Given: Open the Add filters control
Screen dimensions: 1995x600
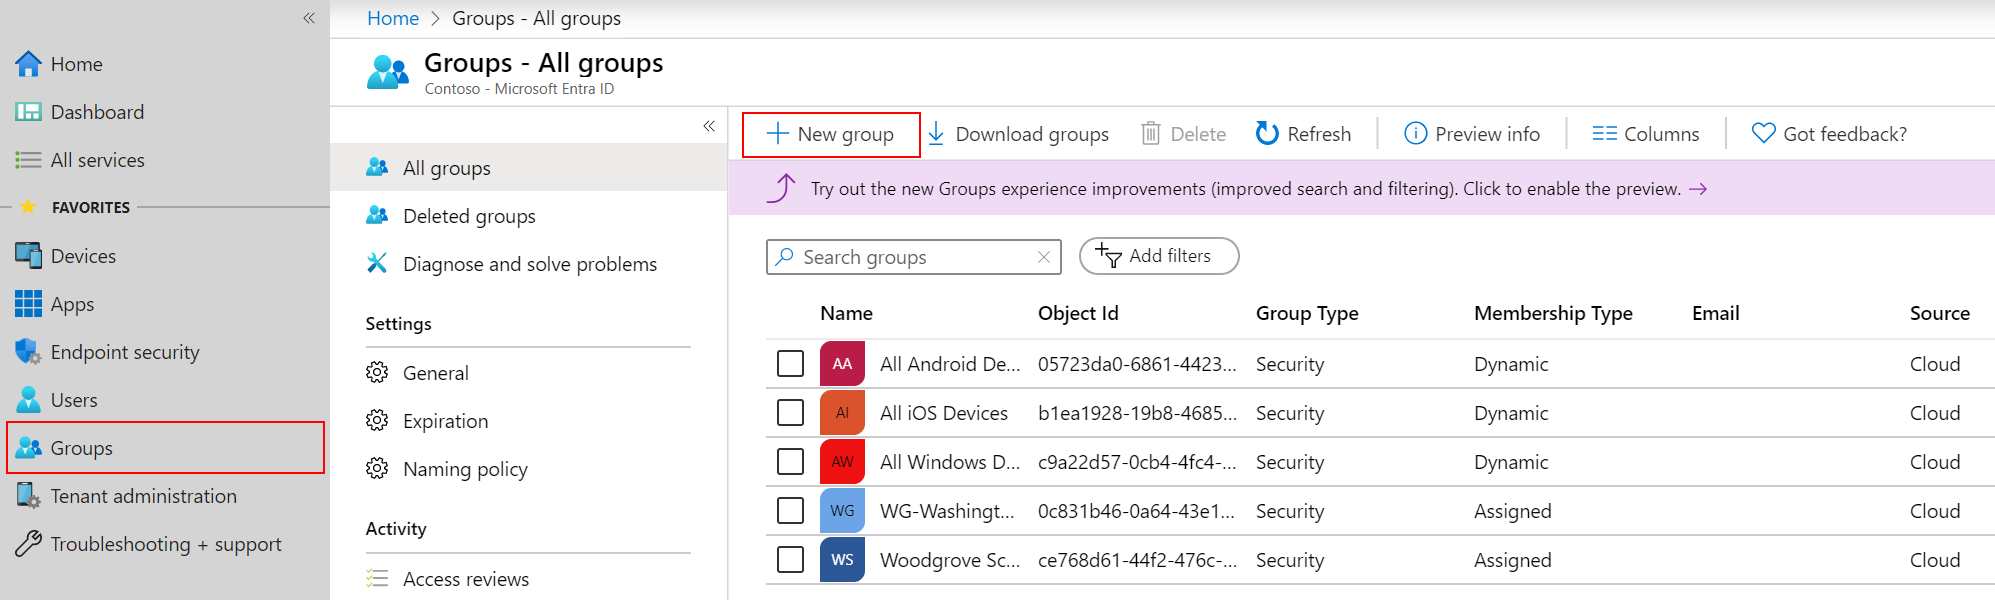Looking at the screenshot, I should click(x=1159, y=256).
